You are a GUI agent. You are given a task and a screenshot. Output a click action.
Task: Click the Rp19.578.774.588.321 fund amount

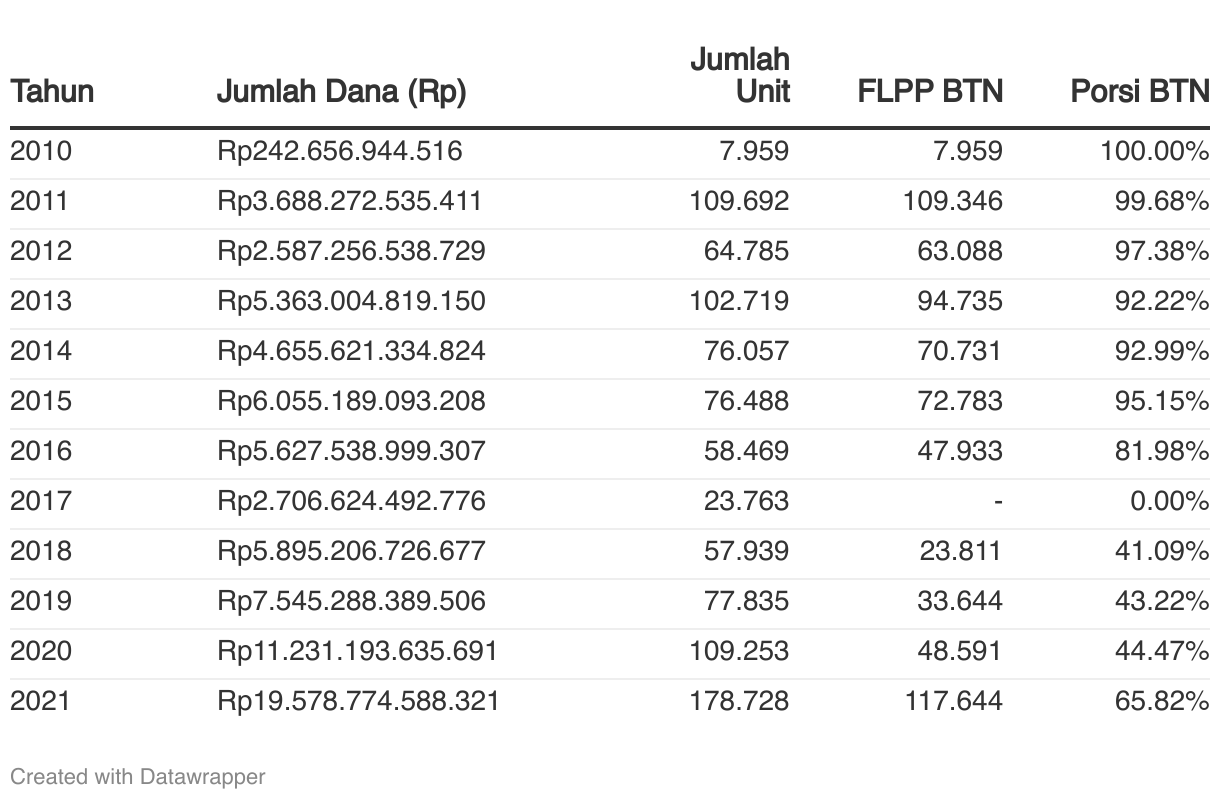pyautogui.click(x=358, y=701)
